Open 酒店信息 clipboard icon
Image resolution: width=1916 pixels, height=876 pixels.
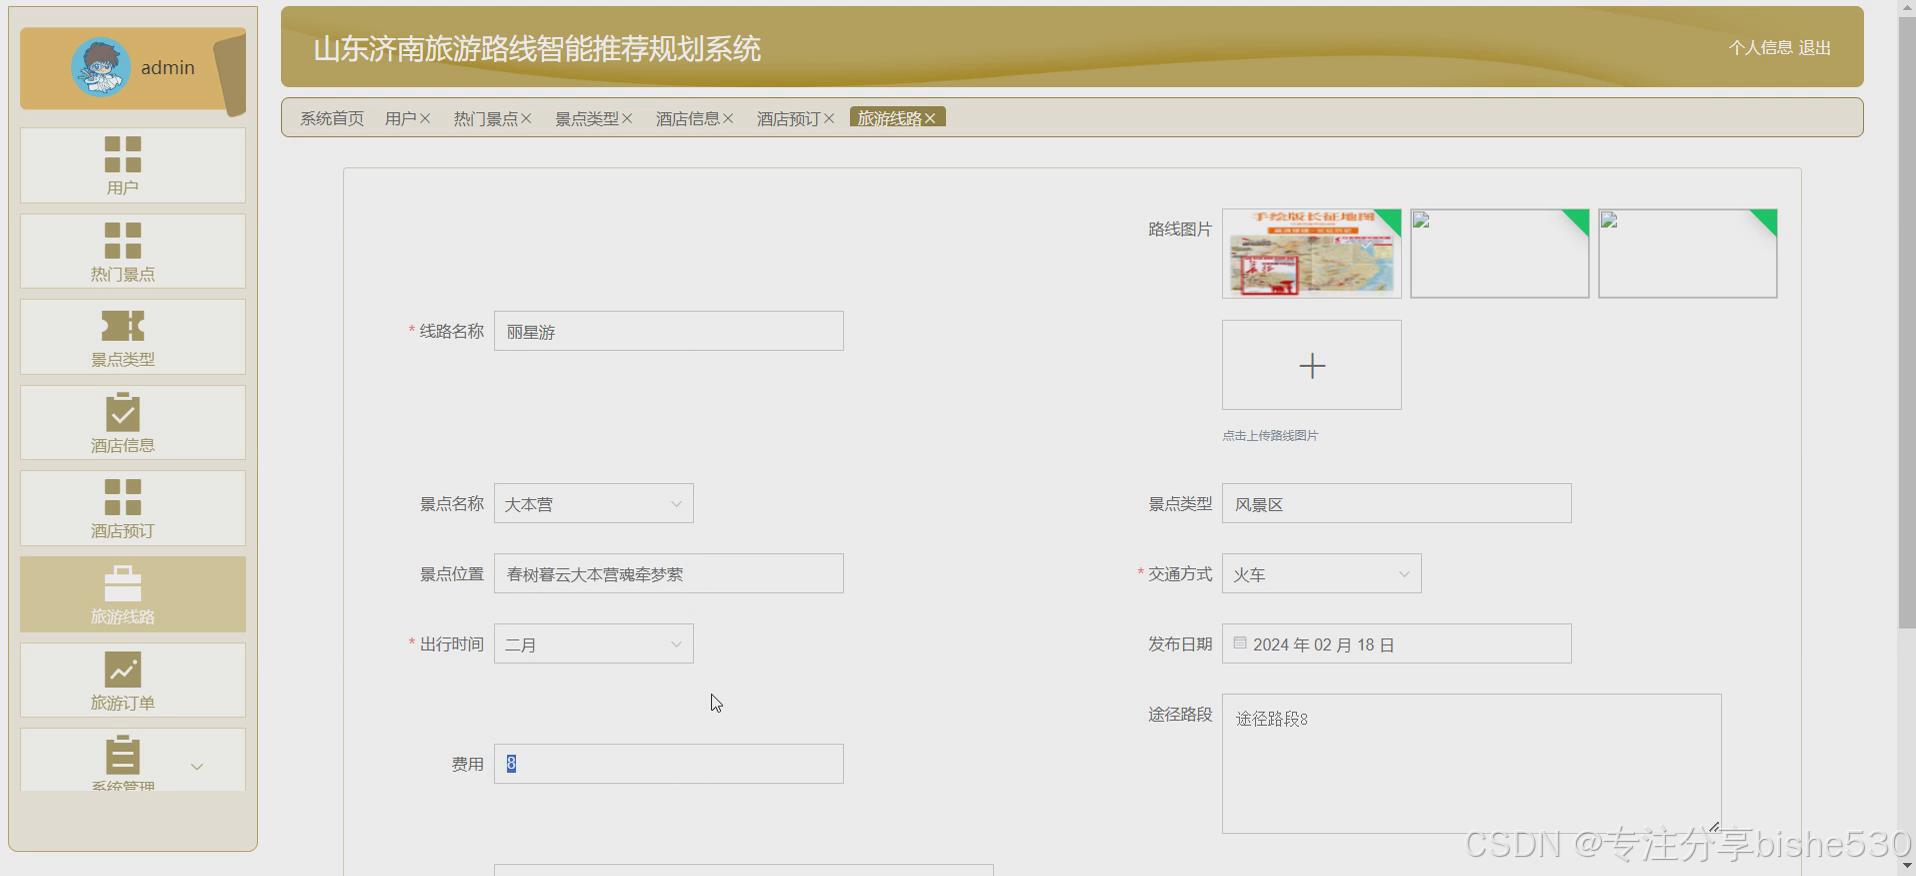(x=123, y=412)
